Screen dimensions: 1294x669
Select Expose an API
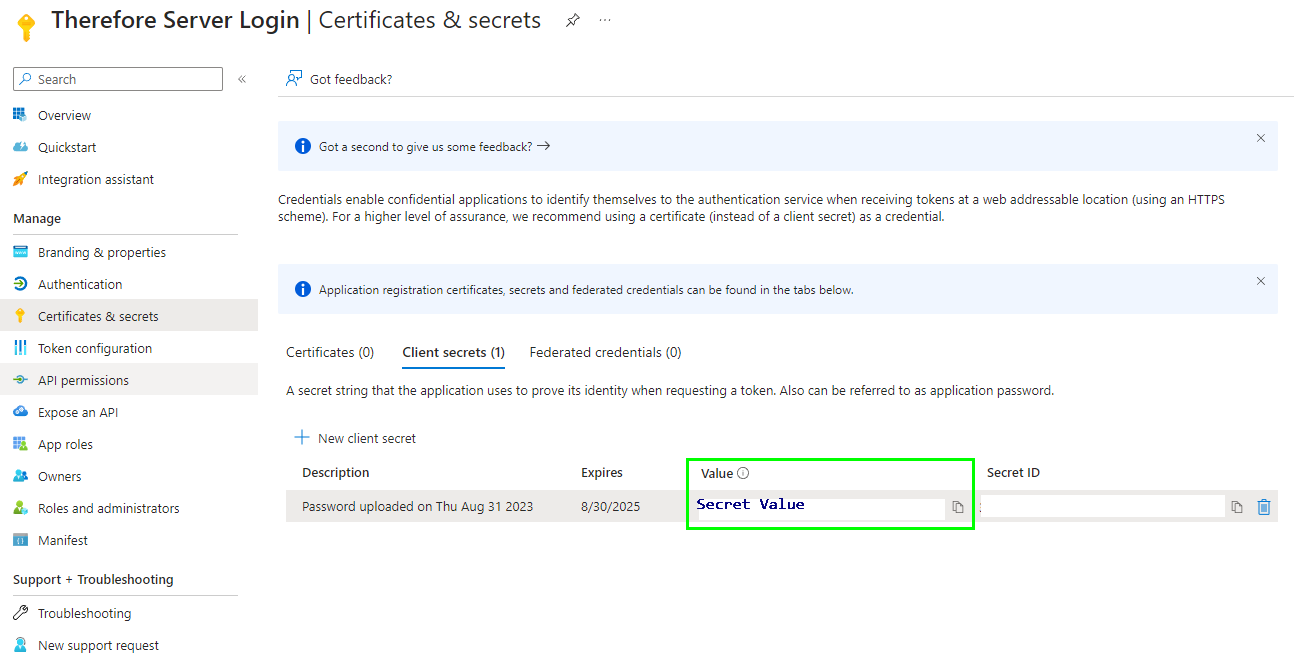coord(76,412)
